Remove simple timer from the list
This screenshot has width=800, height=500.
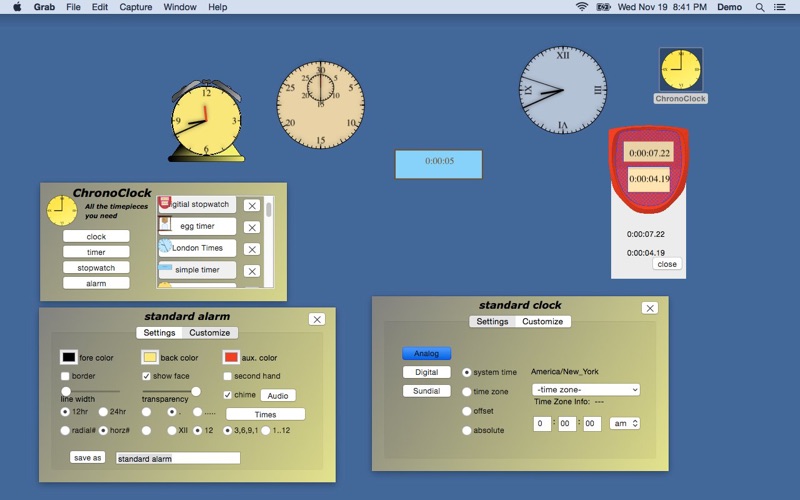point(252,271)
